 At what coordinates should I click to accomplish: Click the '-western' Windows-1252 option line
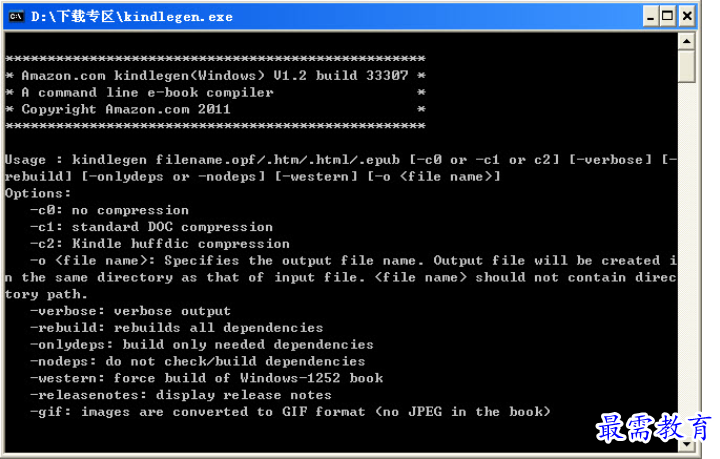tap(206, 378)
